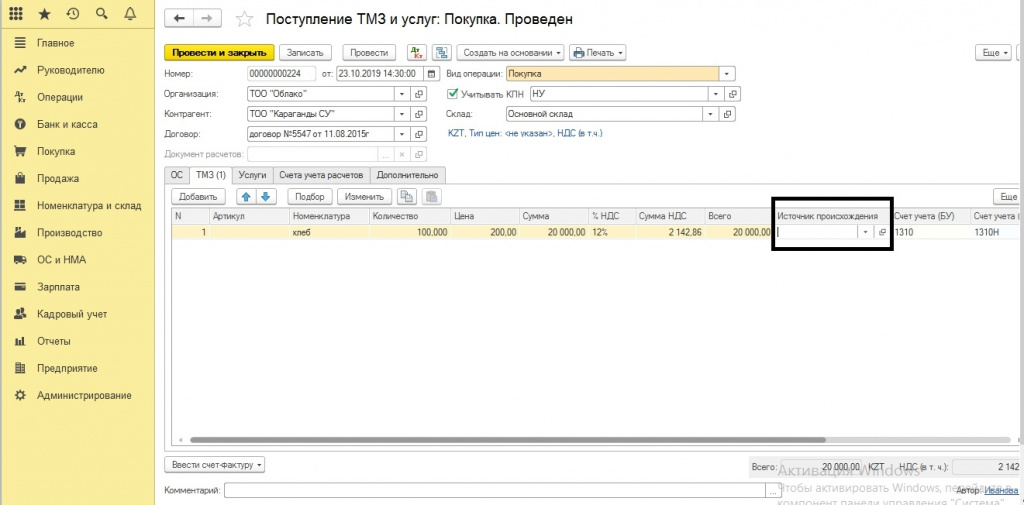Copy rows icon next to Изменить

point(407,196)
